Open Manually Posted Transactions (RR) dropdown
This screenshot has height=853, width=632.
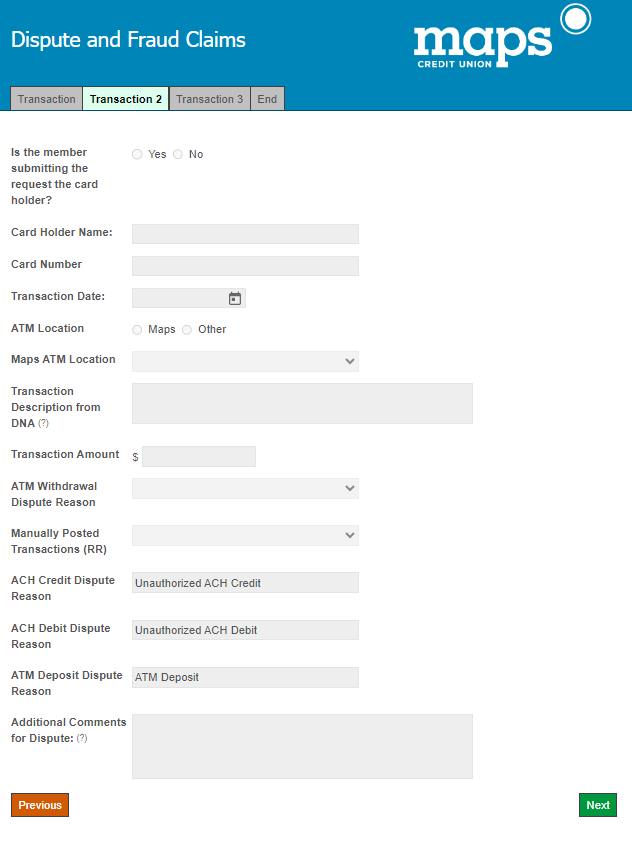(245, 535)
